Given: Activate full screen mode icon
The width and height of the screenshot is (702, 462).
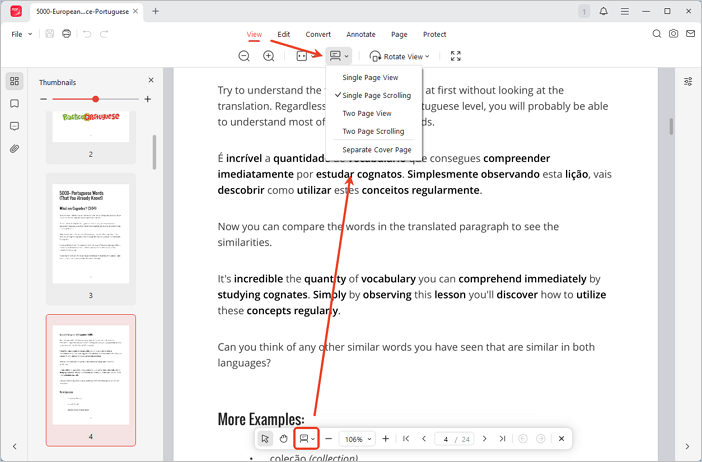Looking at the screenshot, I should tap(456, 57).
